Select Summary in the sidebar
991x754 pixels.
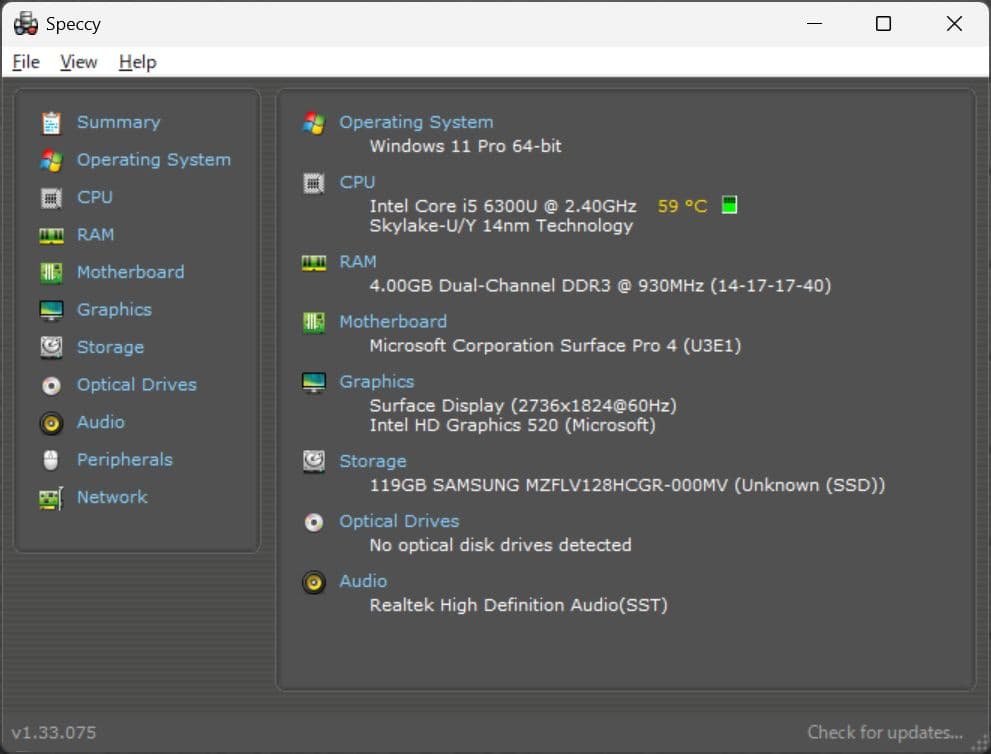[x=119, y=122]
